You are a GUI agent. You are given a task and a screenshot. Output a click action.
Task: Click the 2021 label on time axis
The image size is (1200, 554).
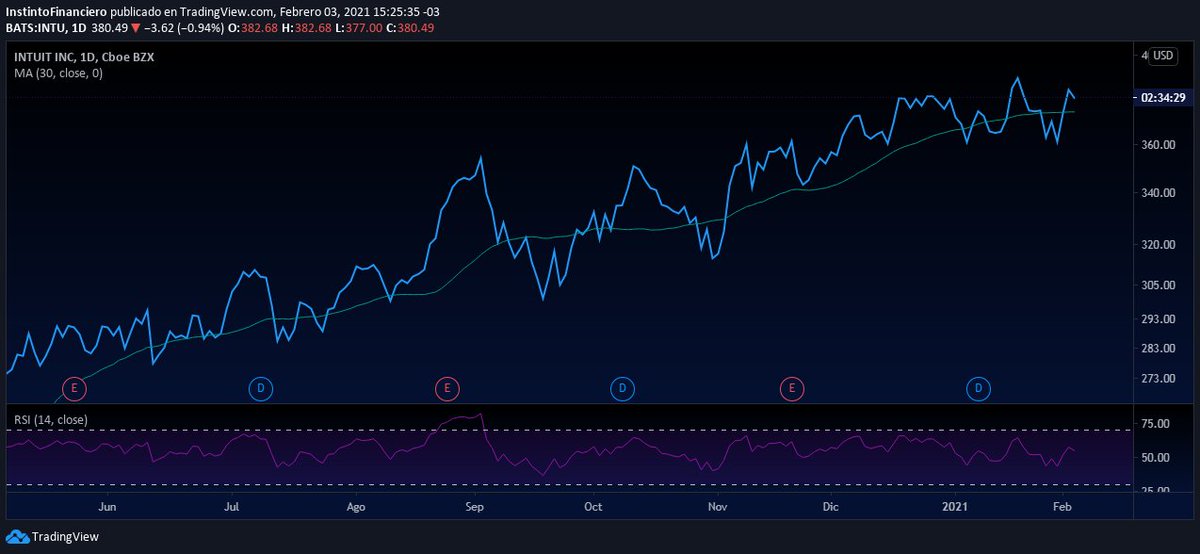(956, 507)
